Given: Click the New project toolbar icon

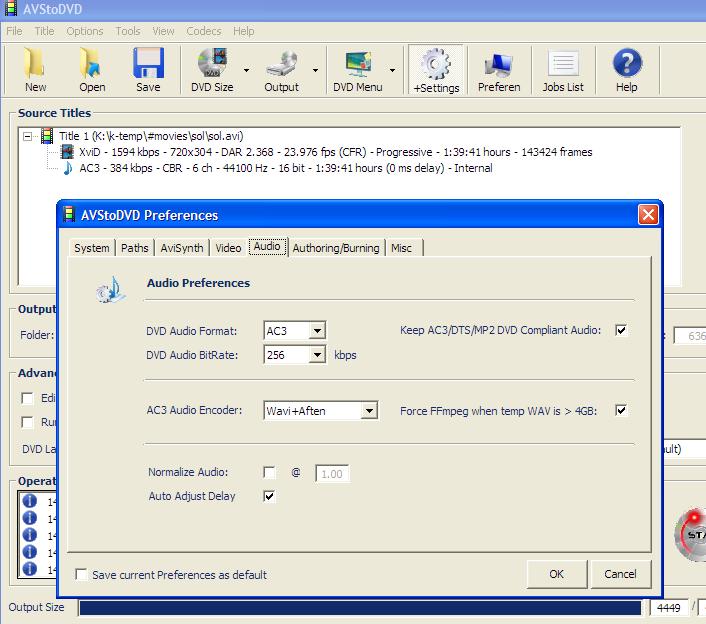Looking at the screenshot, I should [x=35, y=63].
